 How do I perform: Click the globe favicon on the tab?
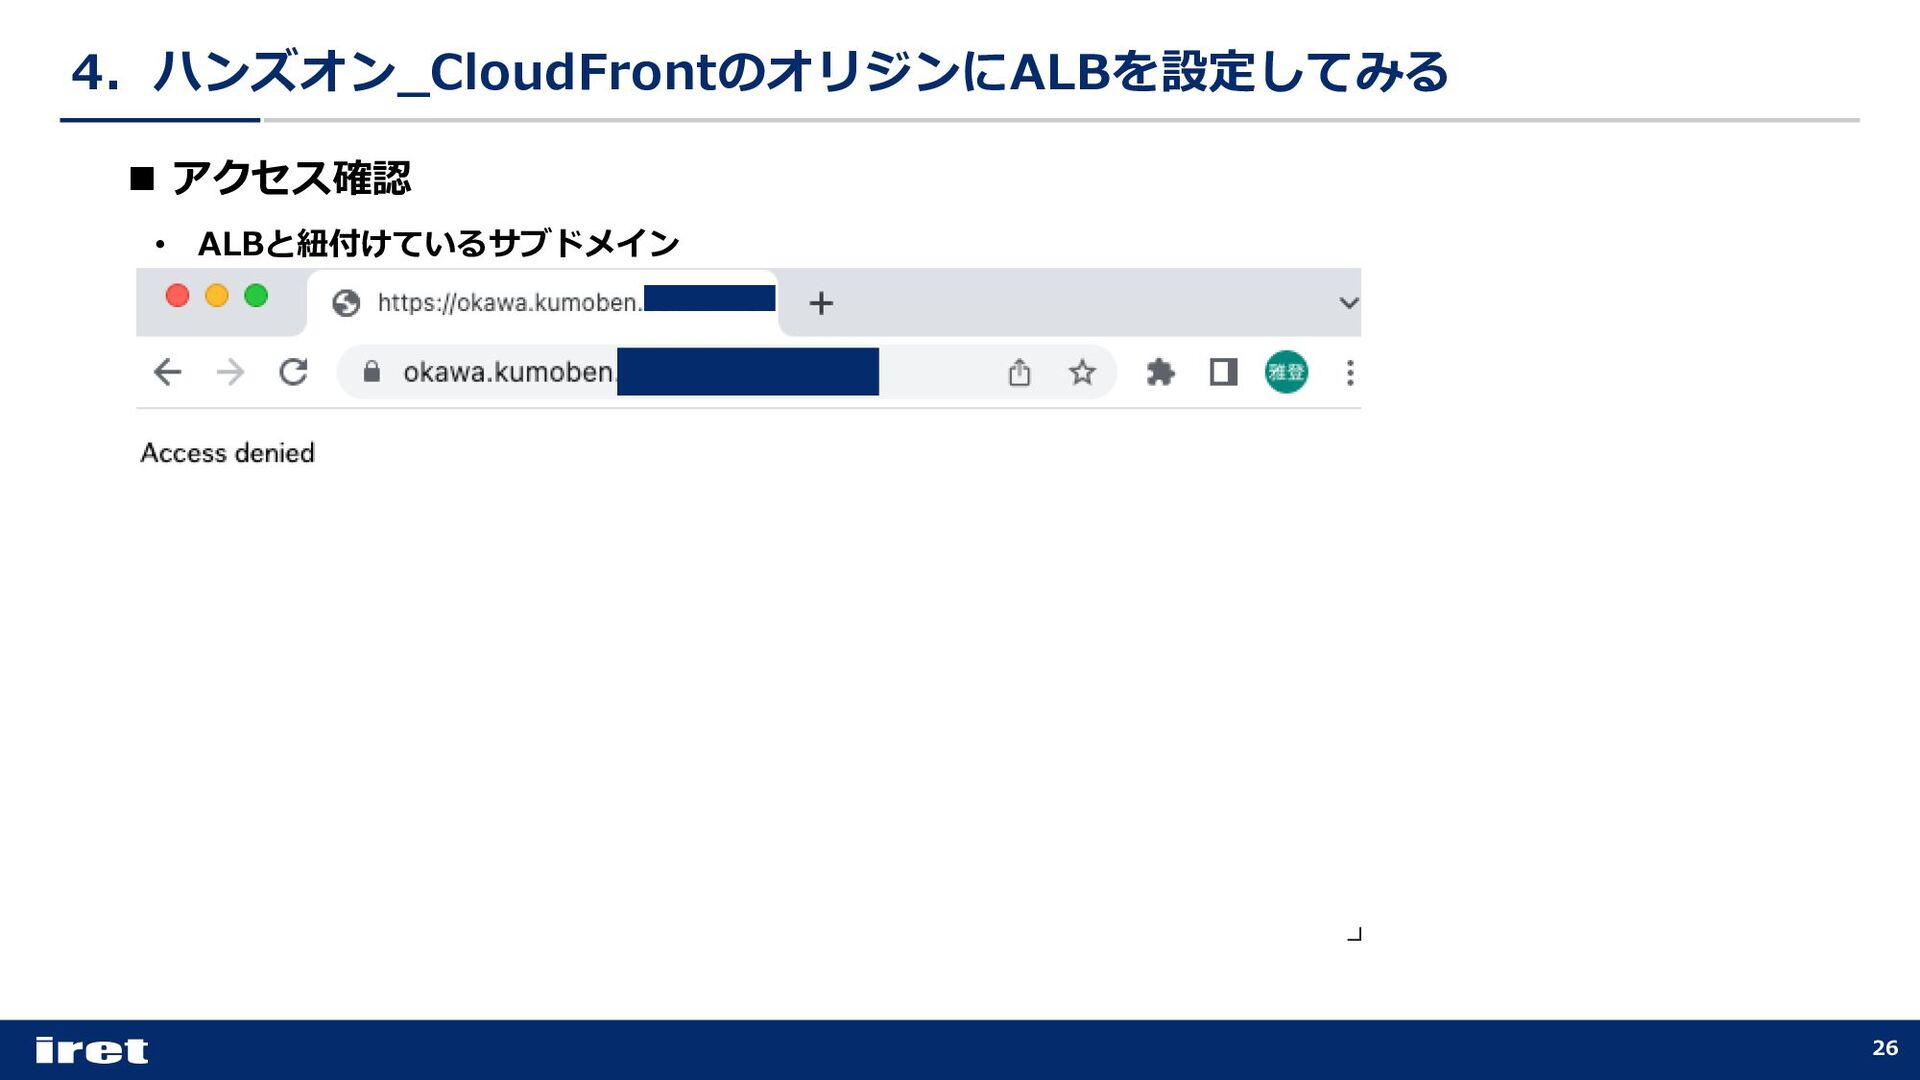pyautogui.click(x=346, y=303)
